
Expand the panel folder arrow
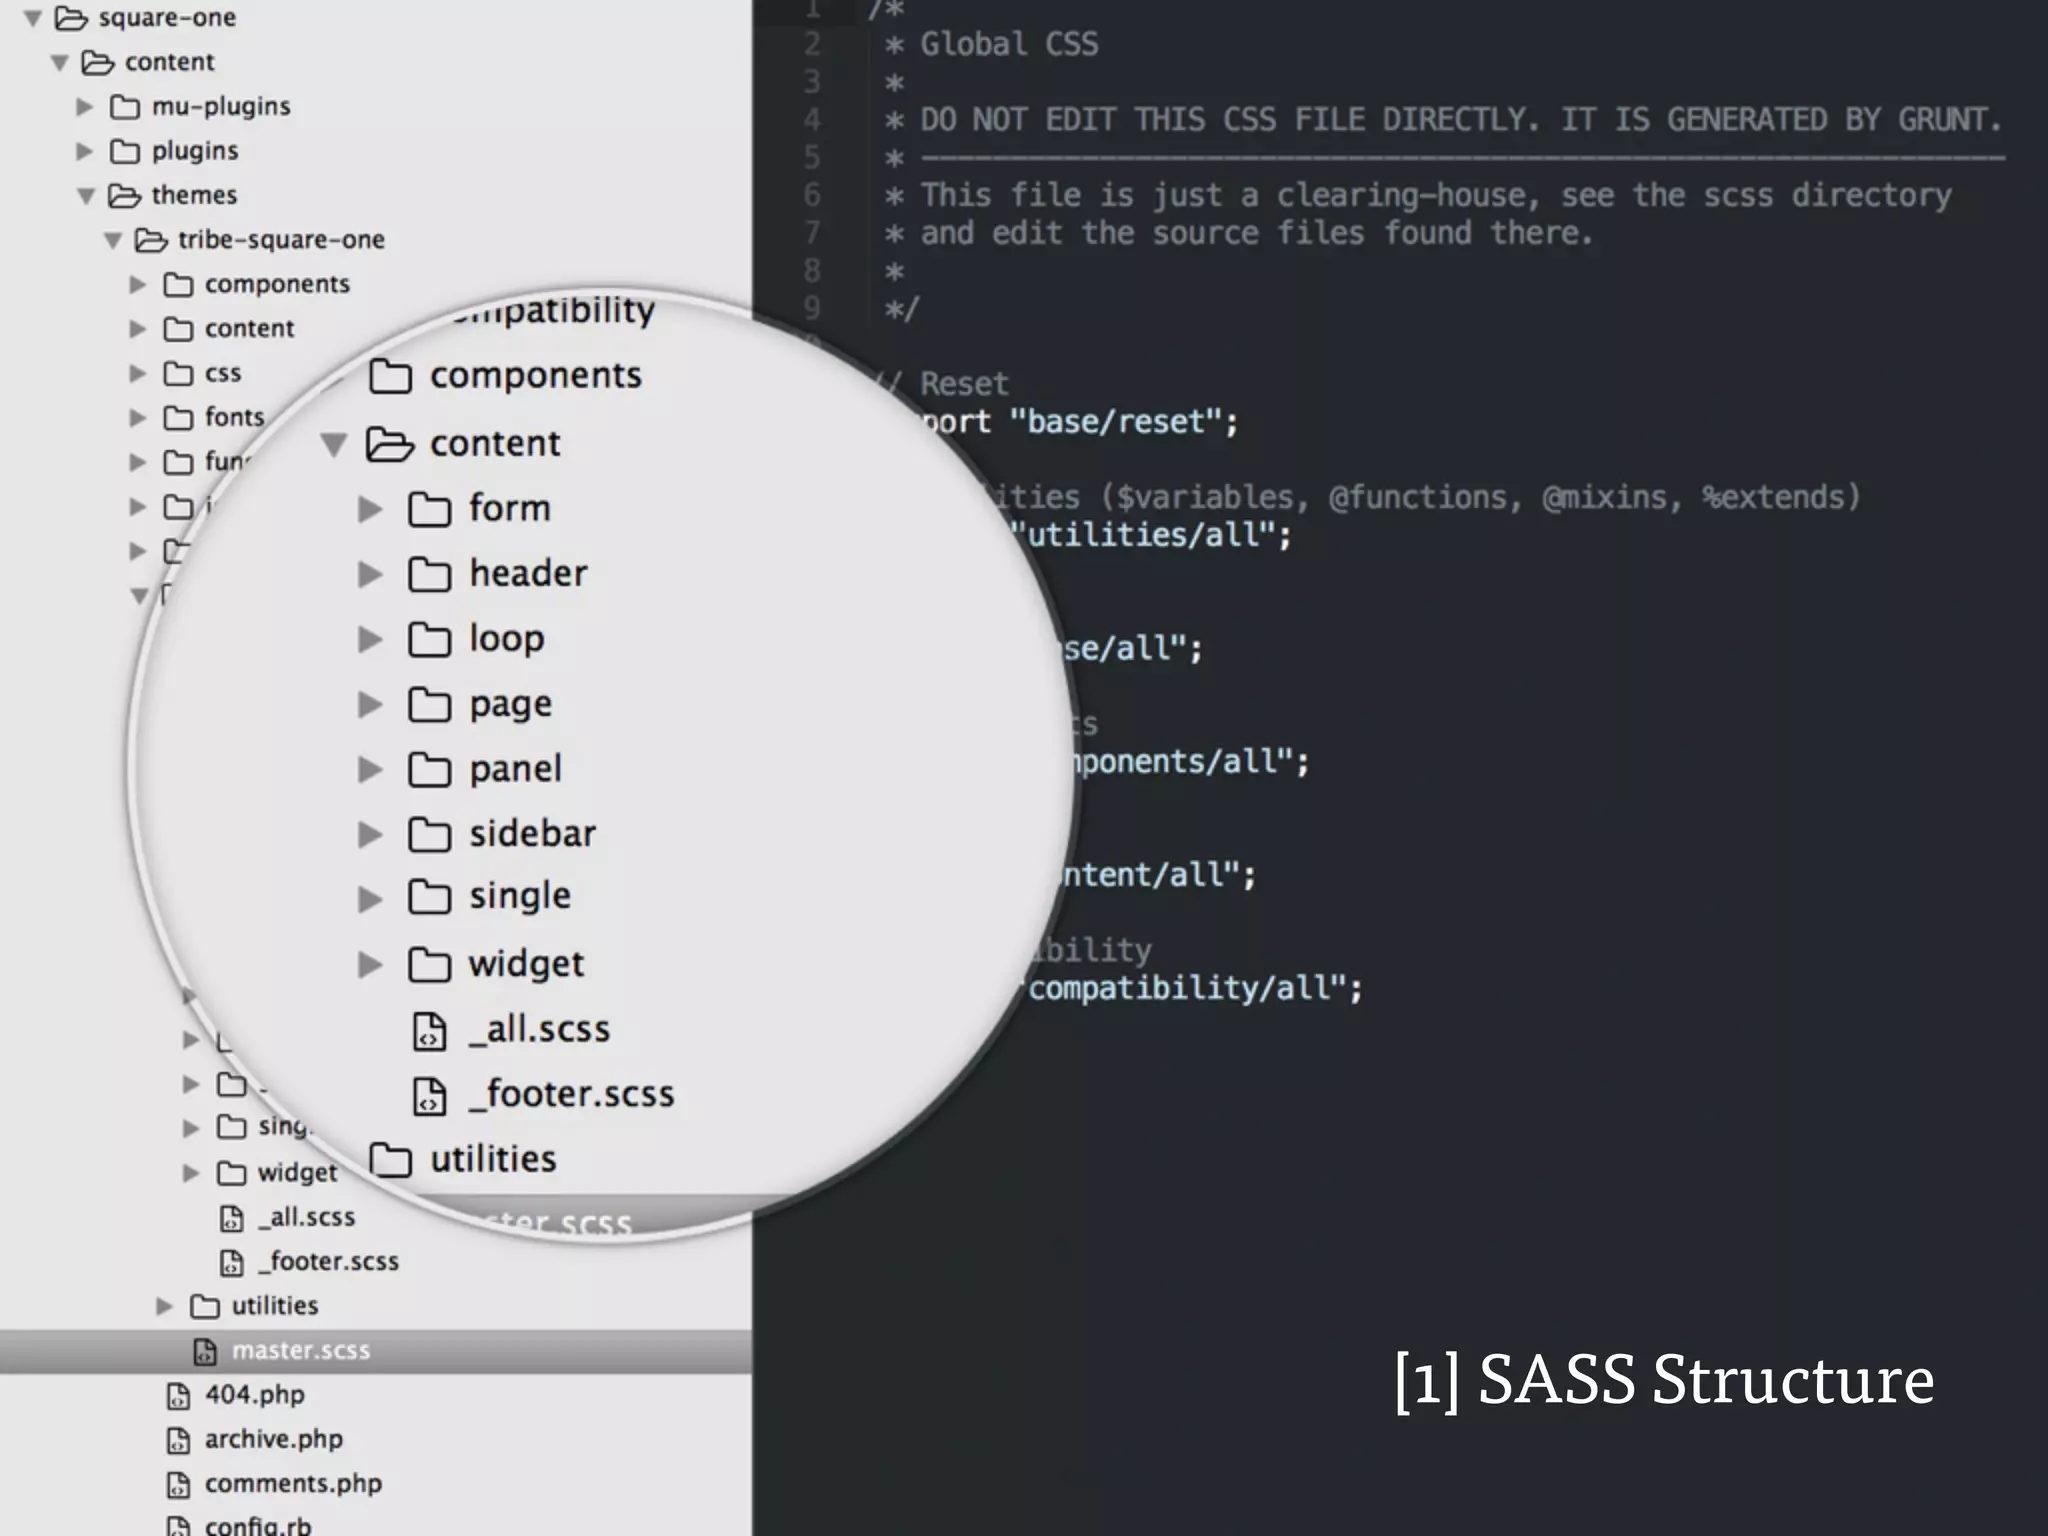pos(370,769)
